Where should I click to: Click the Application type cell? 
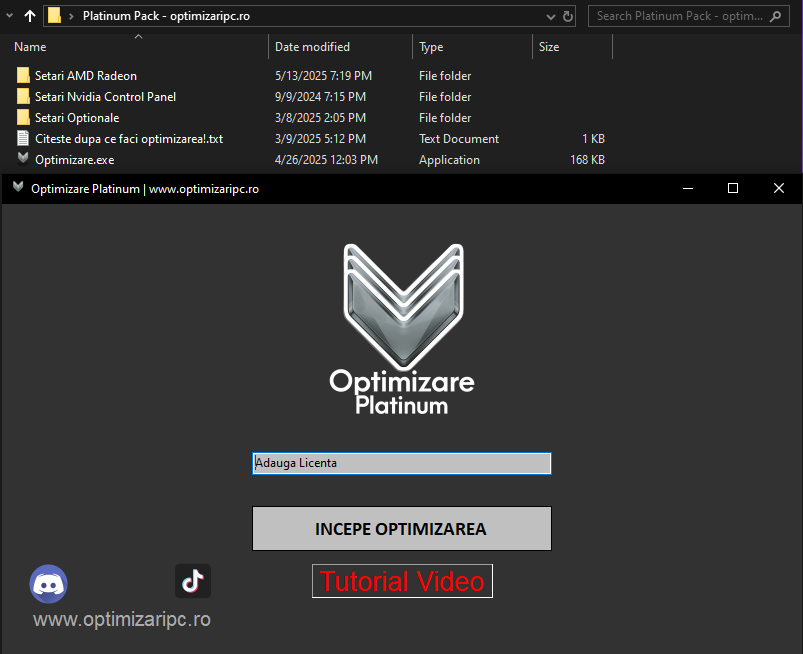click(x=449, y=160)
